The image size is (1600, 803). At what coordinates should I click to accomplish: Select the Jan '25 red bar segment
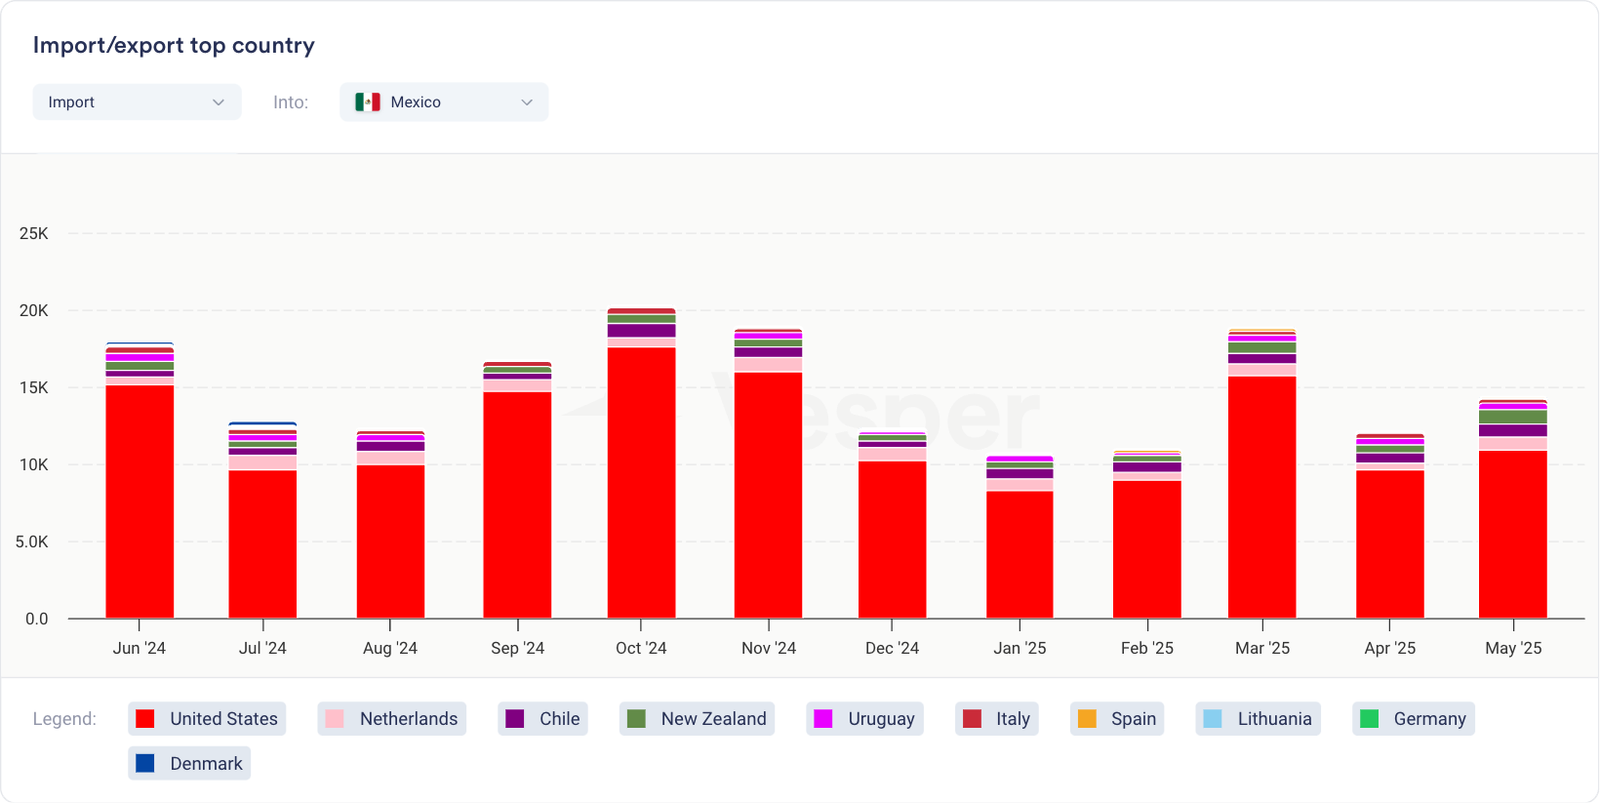tap(1019, 554)
